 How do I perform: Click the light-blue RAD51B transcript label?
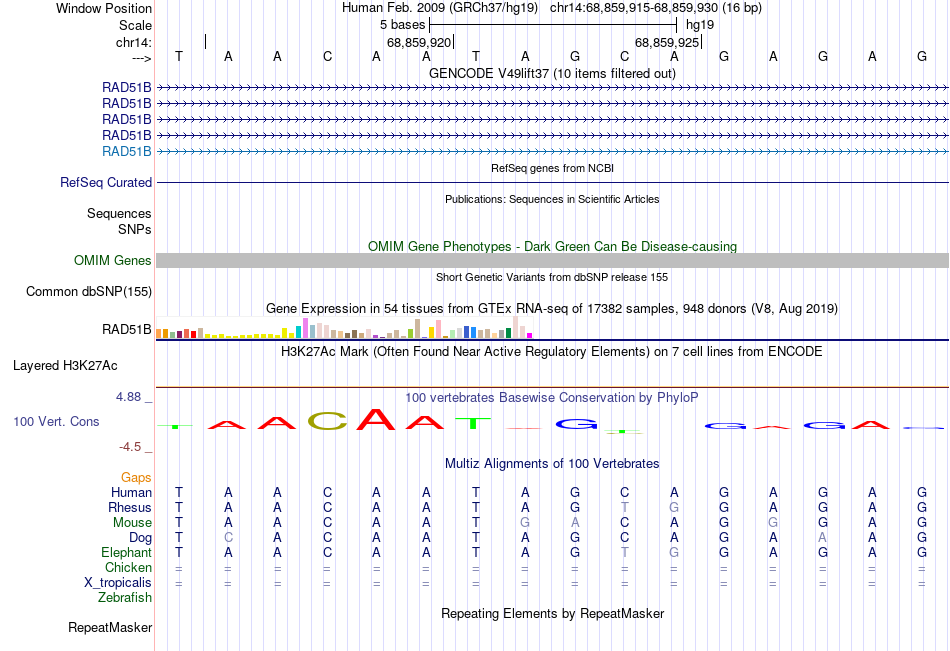coord(126,152)
